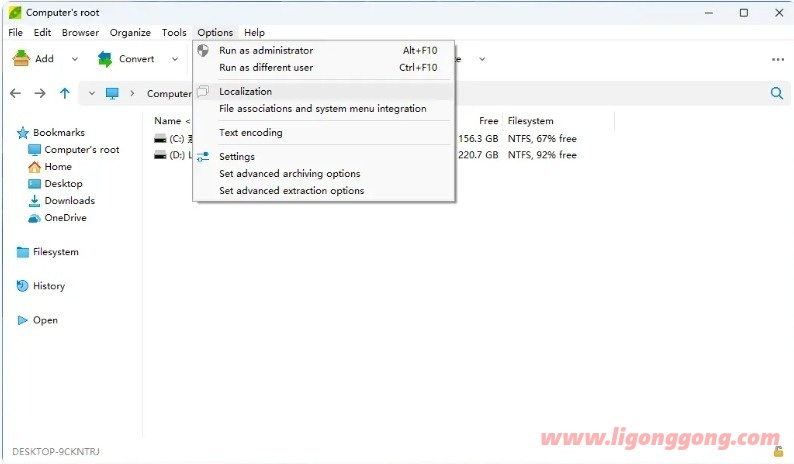Screen dimensions: 794x464
Task: Open Settings from the Options menu
Action: [237, 157]
